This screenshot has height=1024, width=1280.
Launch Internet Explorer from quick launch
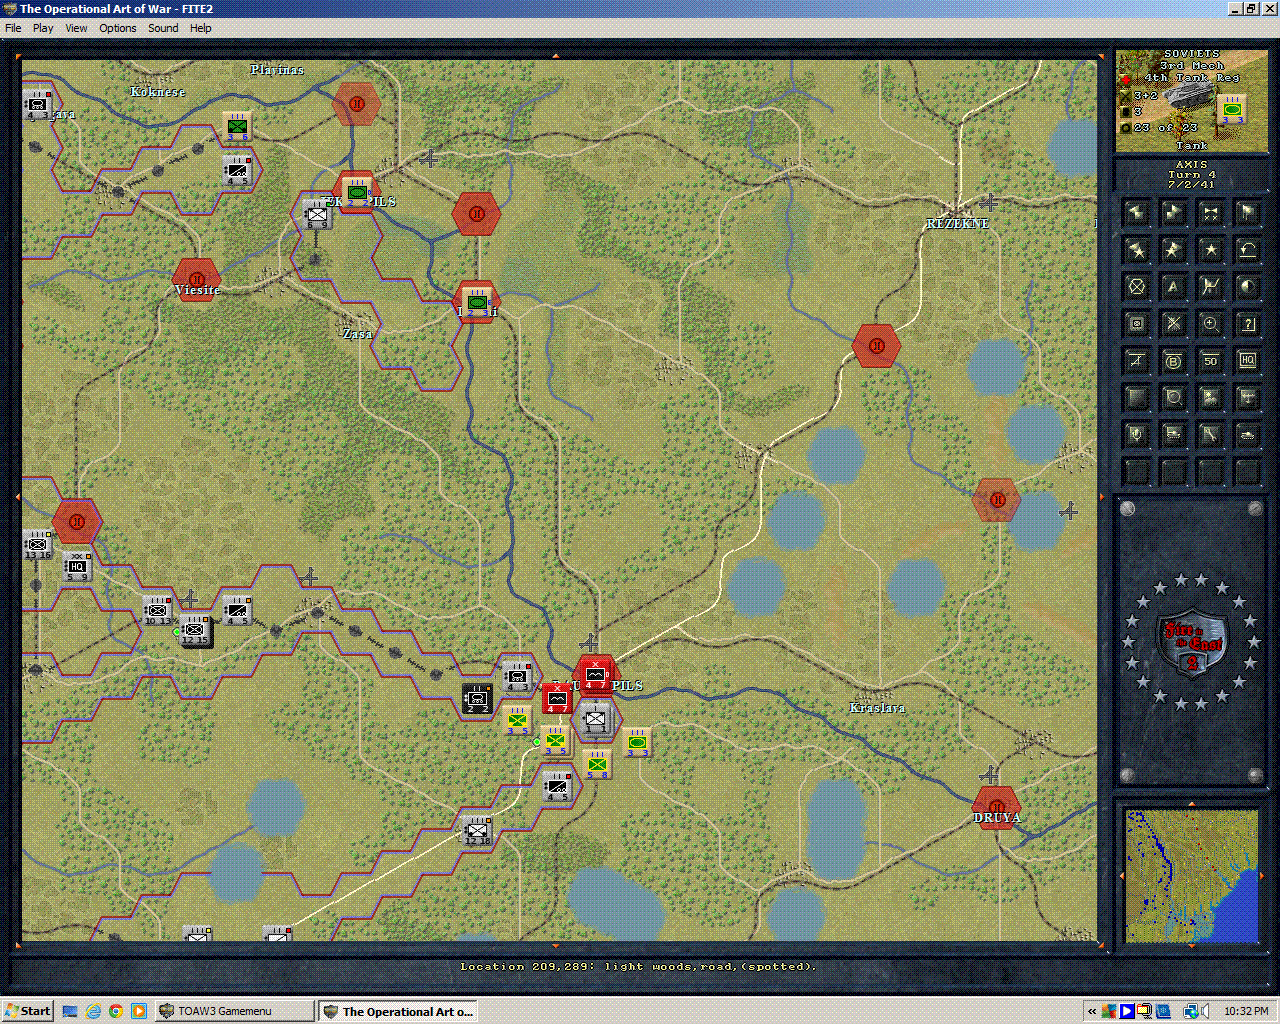pos(93,1011)
